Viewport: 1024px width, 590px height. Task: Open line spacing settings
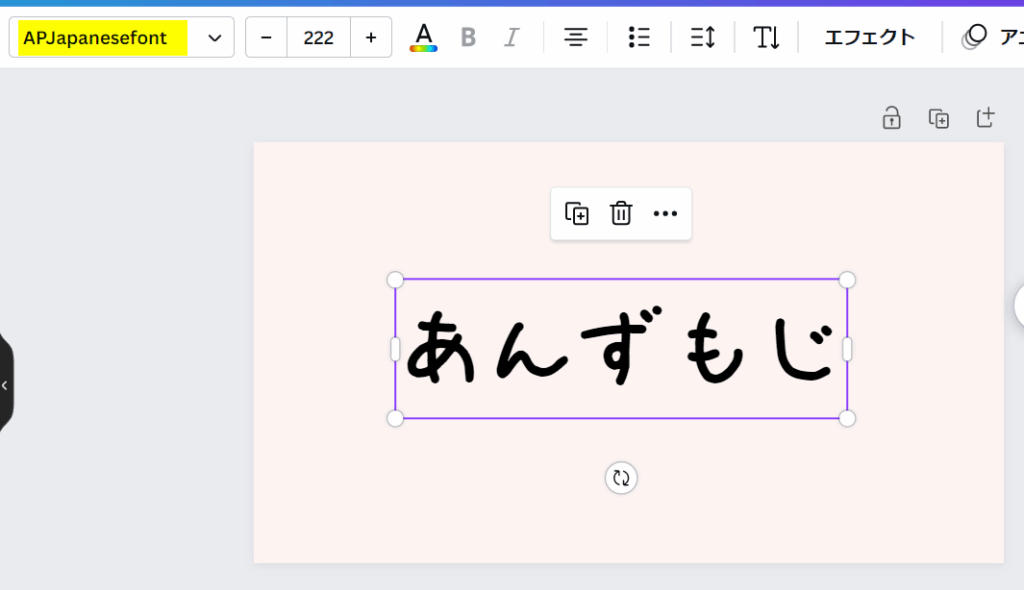703,38
